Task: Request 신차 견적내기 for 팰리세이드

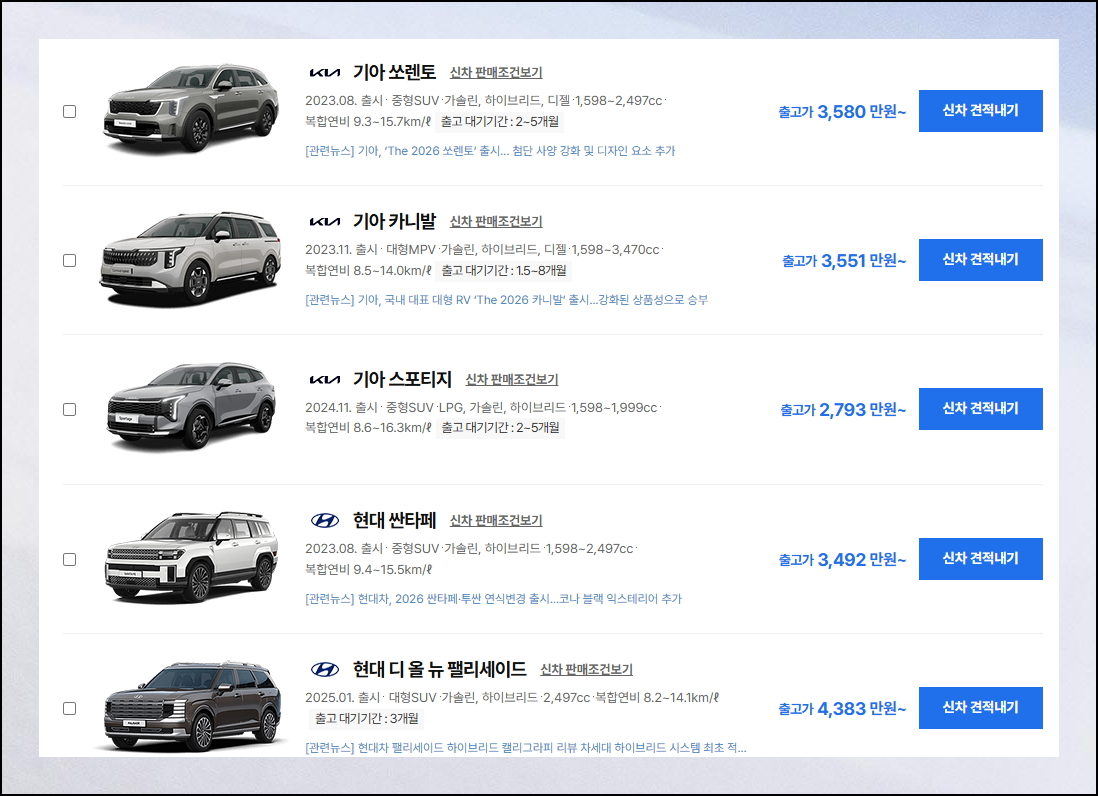Action: (x=980, y=708)
